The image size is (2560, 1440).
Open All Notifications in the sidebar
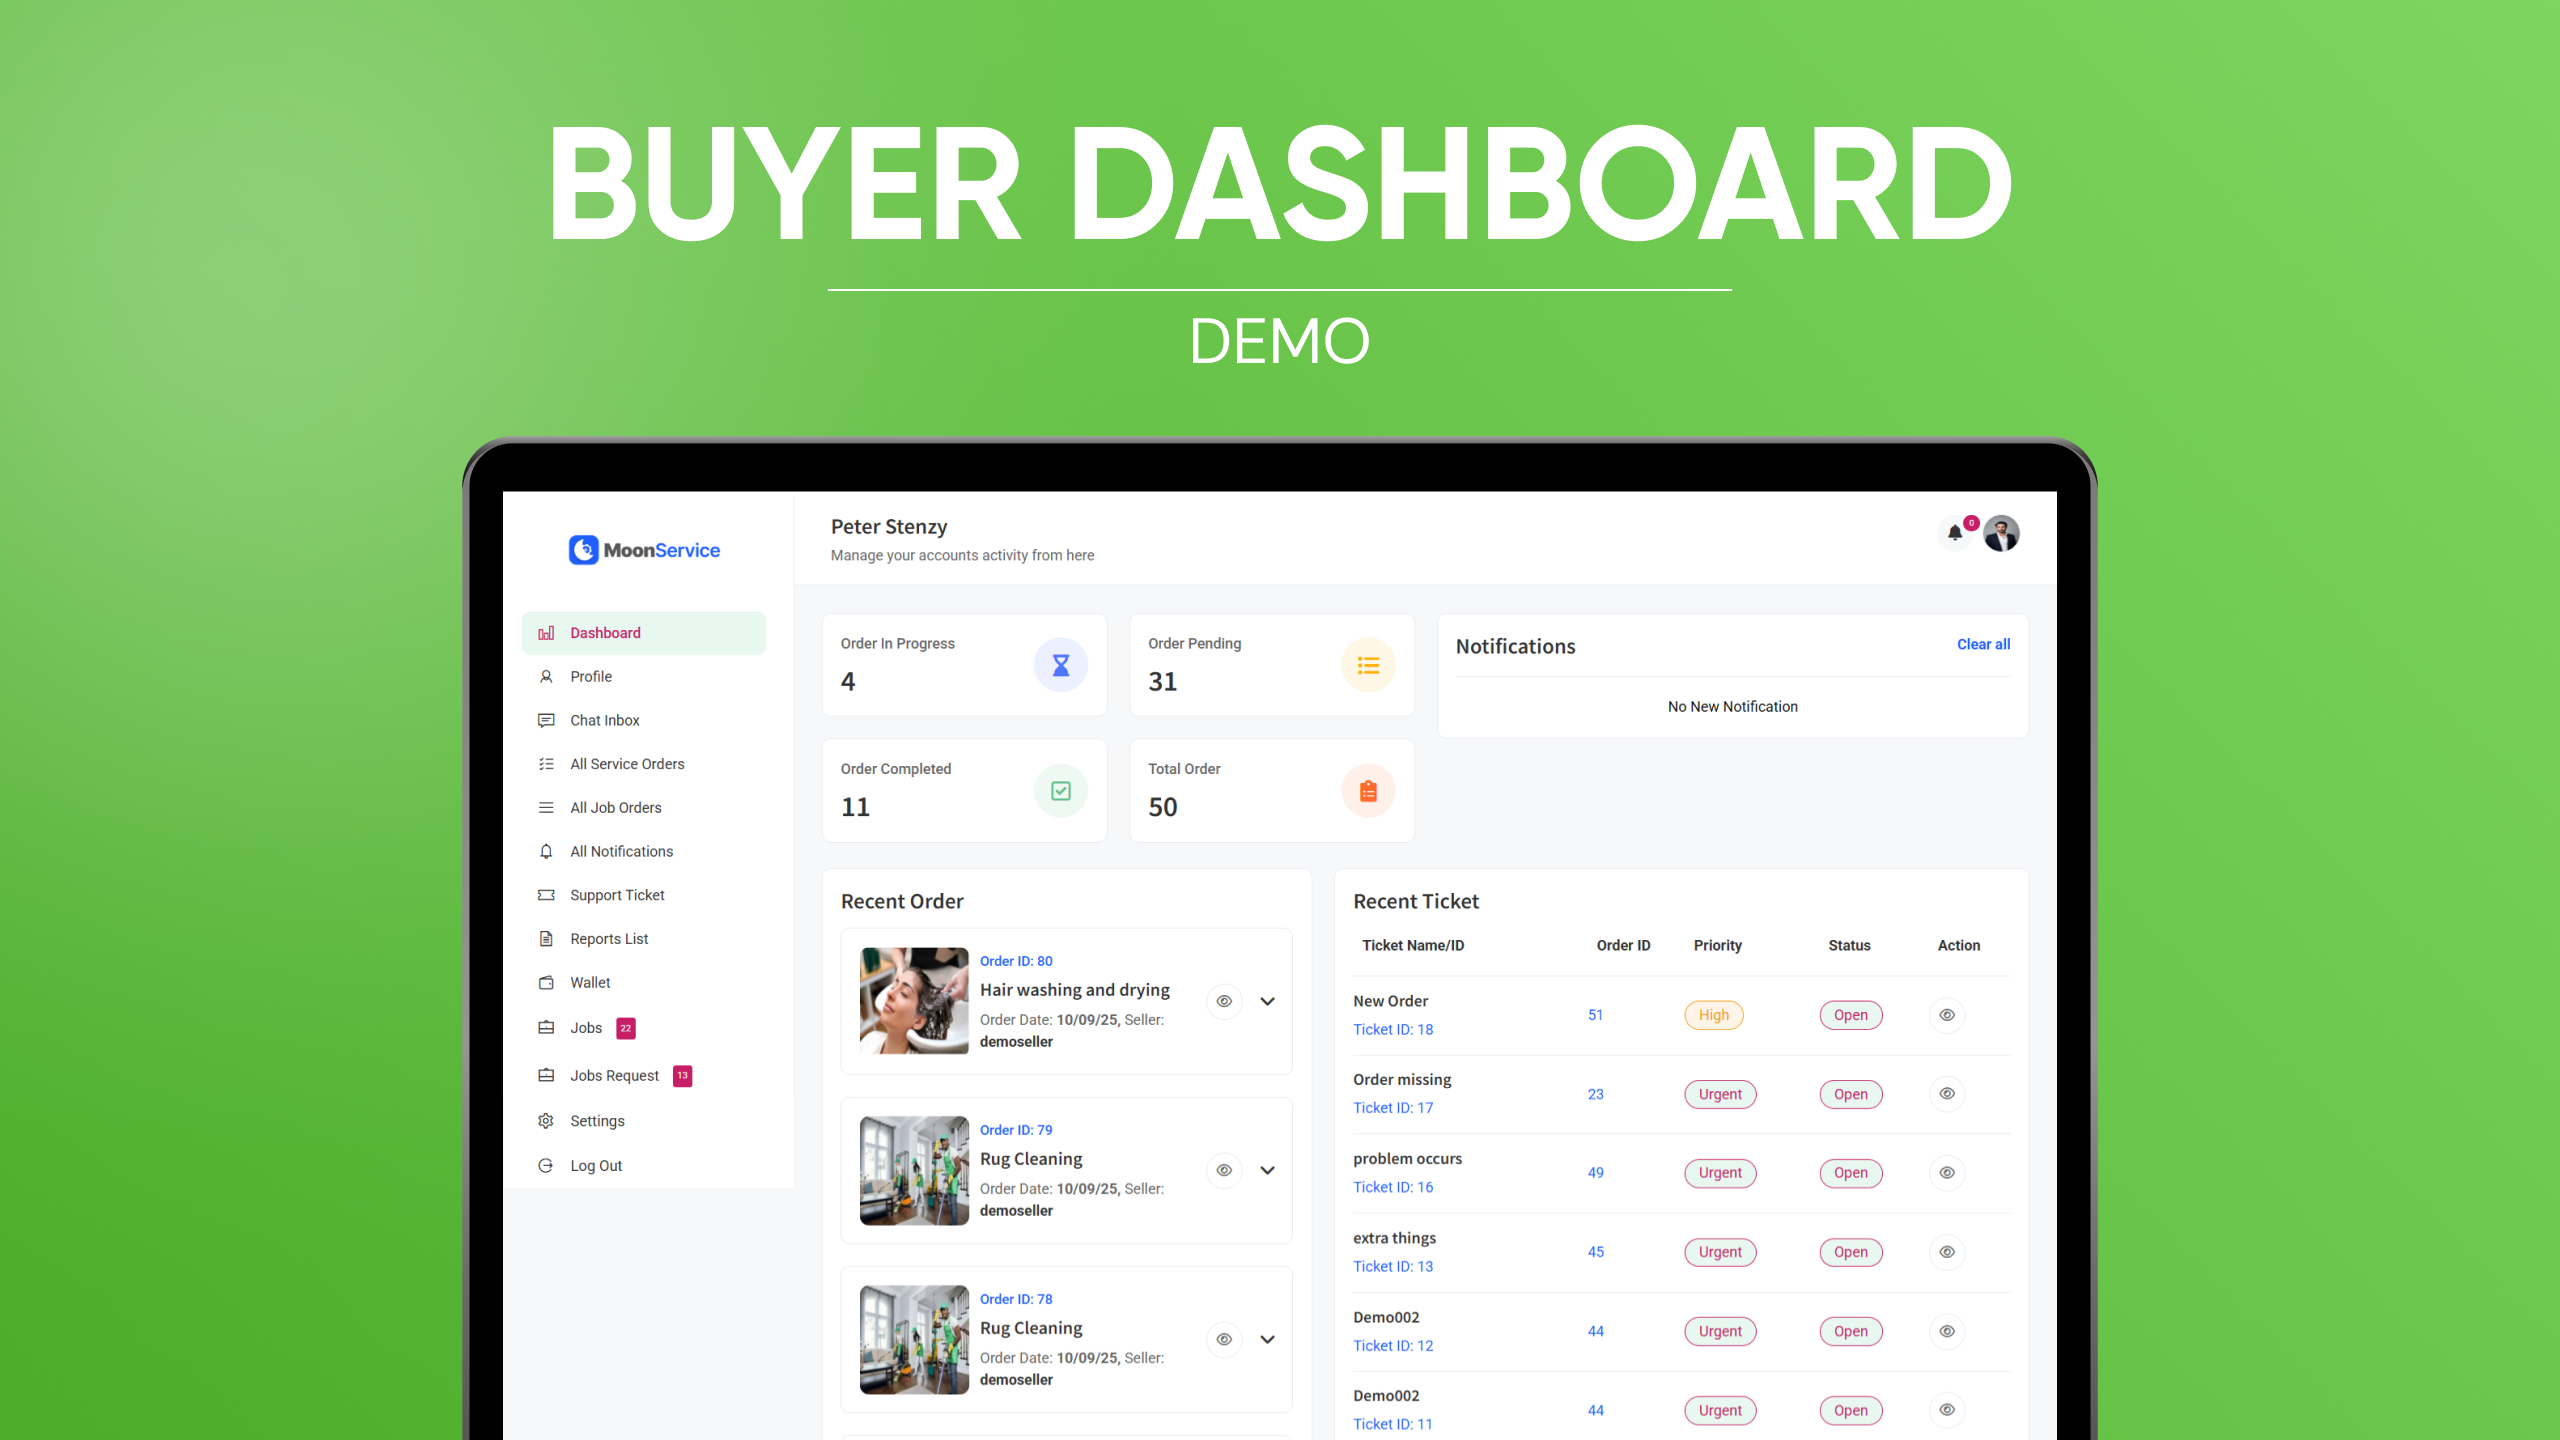pyautogui.click(x=621, y=851)
